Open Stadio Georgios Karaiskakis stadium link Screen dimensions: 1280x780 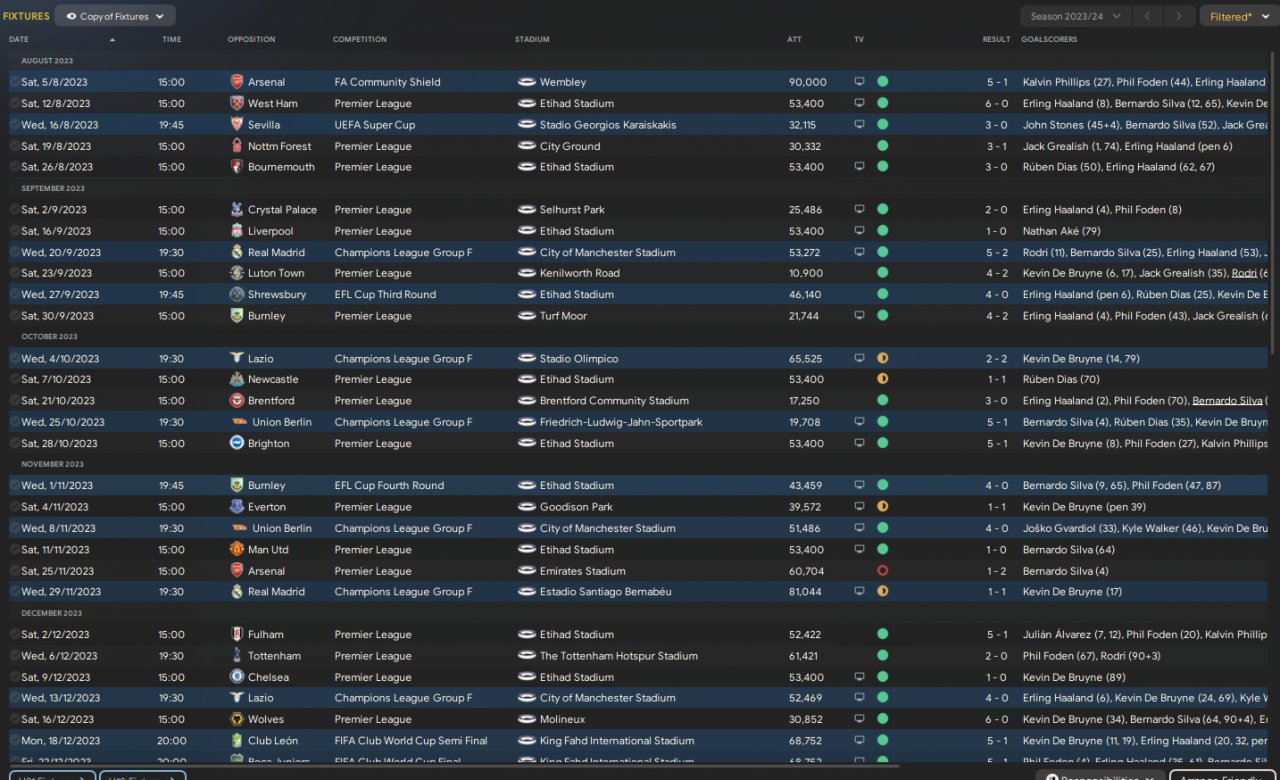pyautogui.click(x=608, y=125)
